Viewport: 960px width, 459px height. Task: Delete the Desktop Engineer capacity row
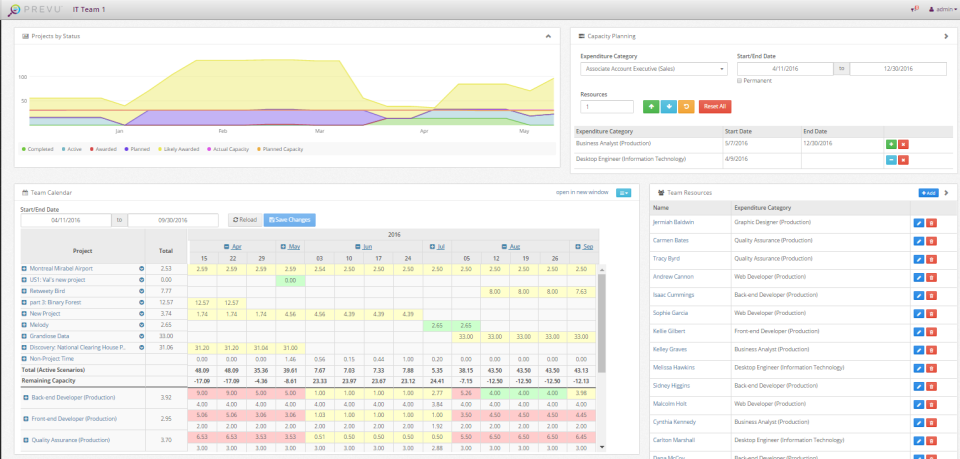point(903,160)
